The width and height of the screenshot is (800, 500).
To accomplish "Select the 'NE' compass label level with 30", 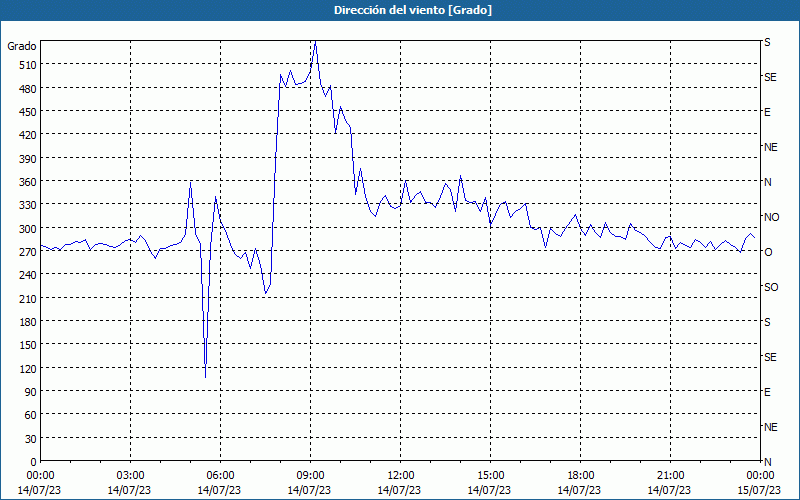I will [771, 427].
